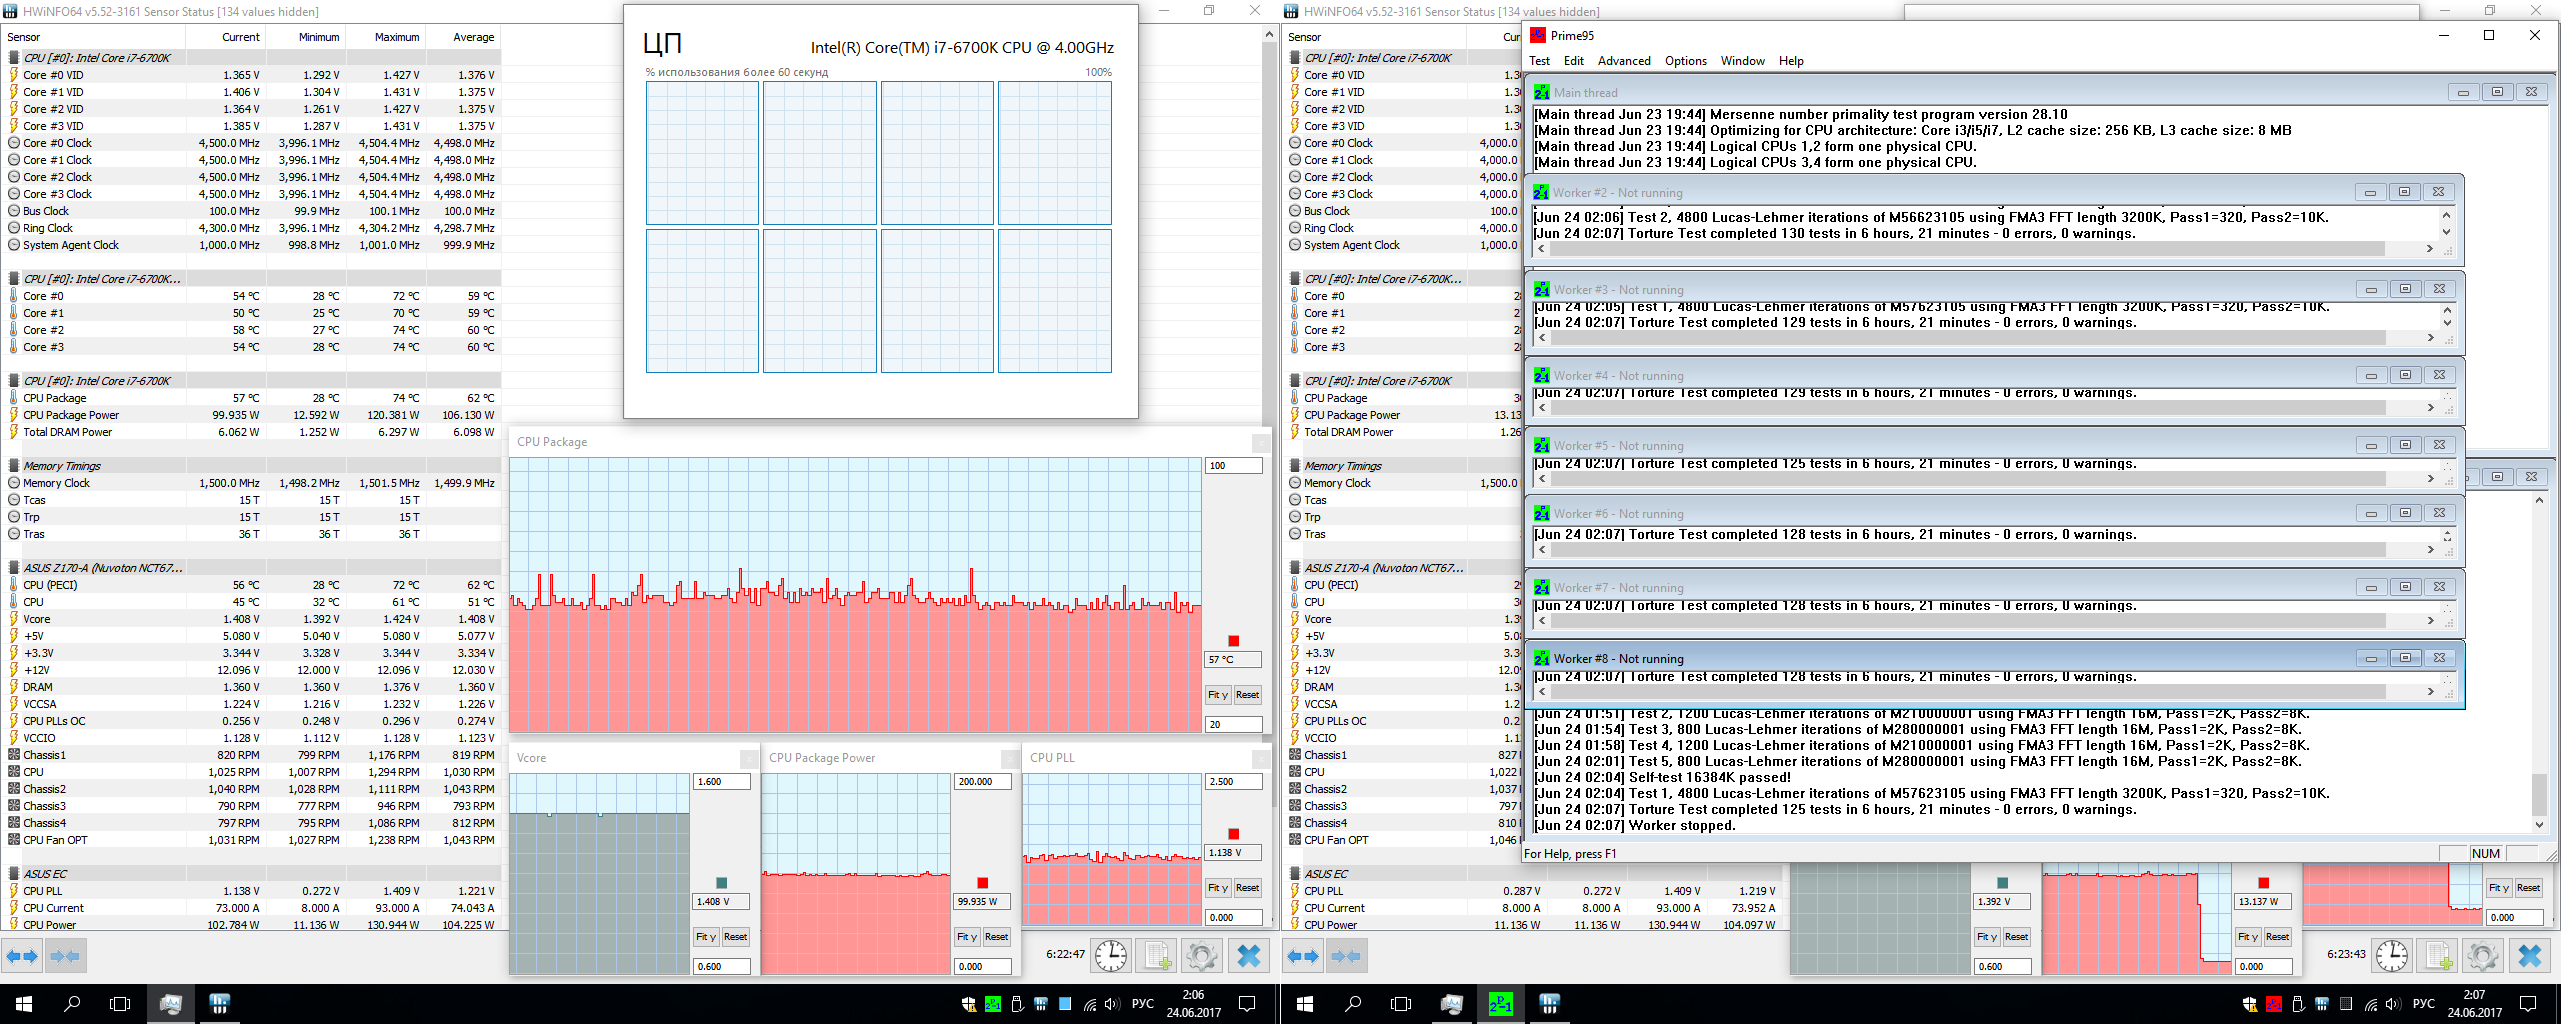This screenshot has width=2562, height=1024.
Task: Select CPU Fan OPT row in left HWiNFO
Action: click(250, 840)
